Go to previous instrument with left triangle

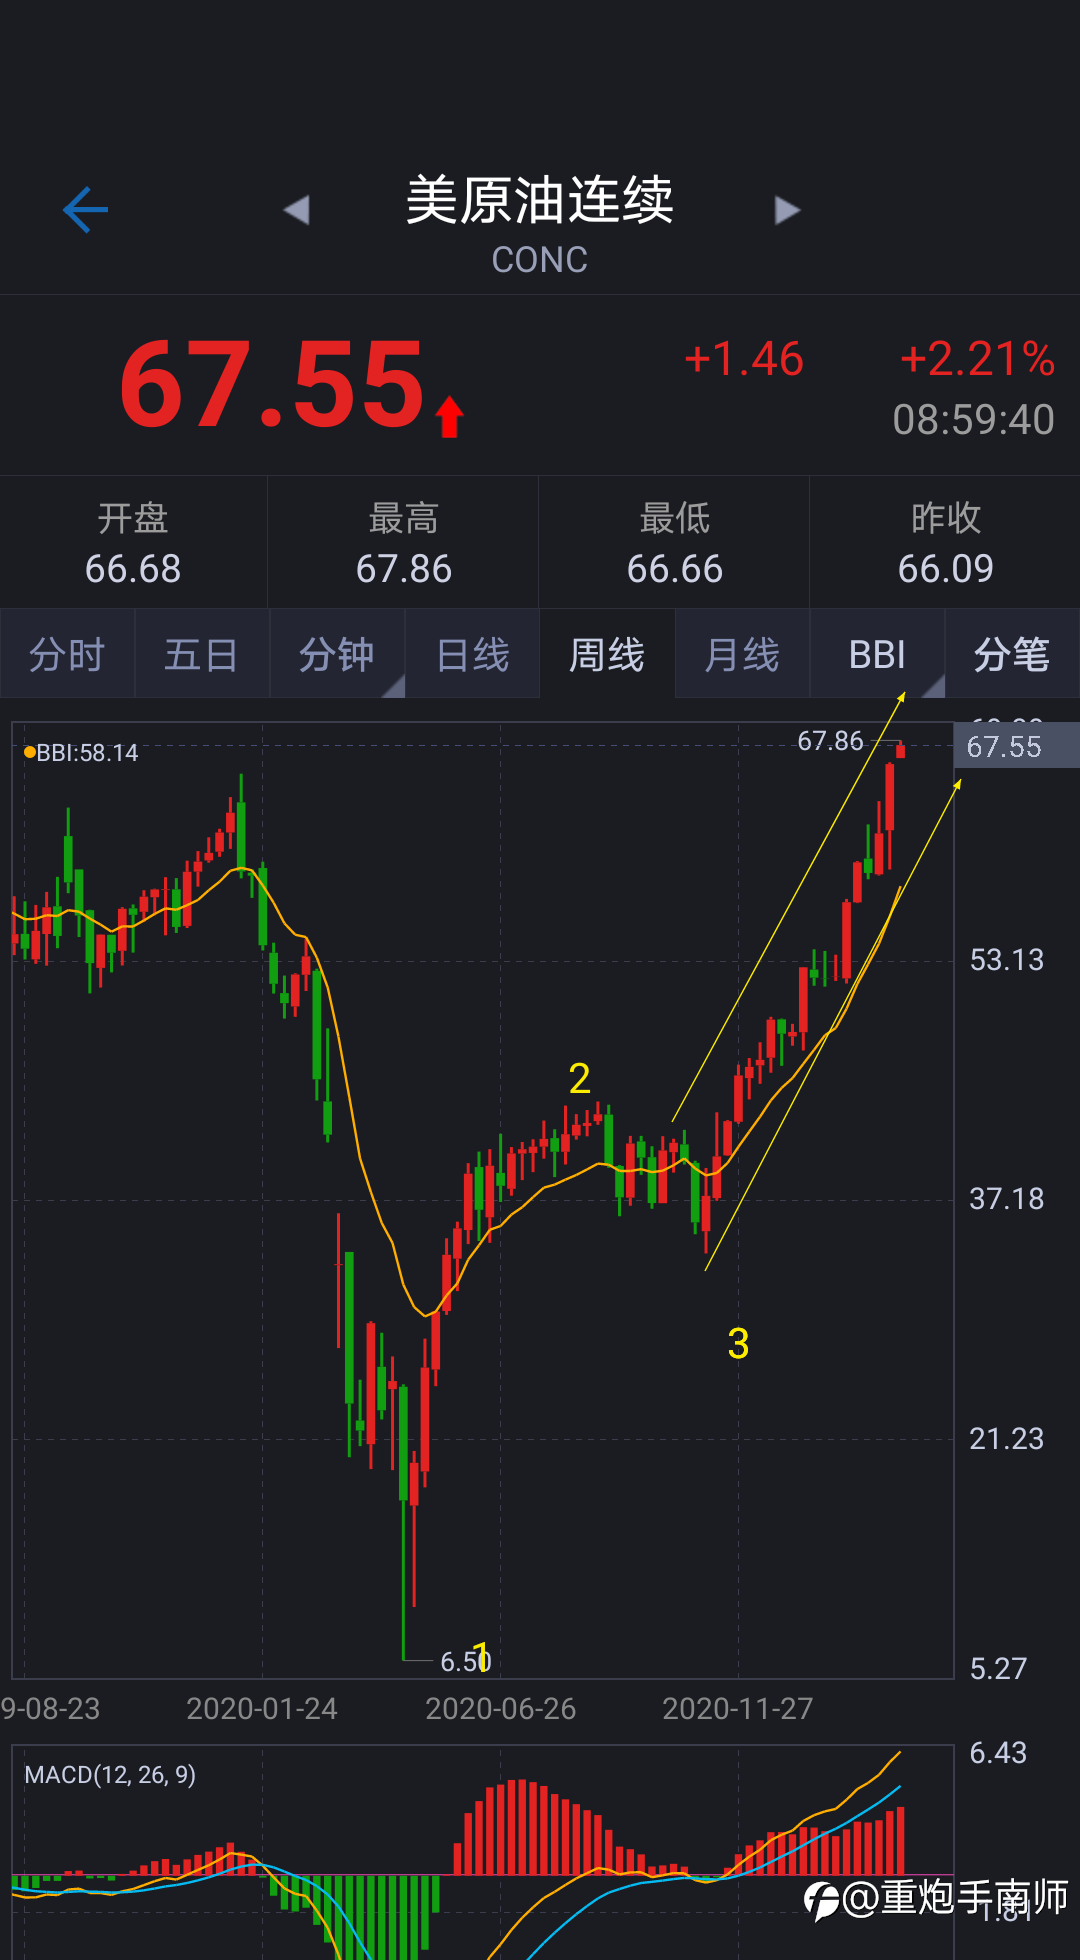coord(296,210)
